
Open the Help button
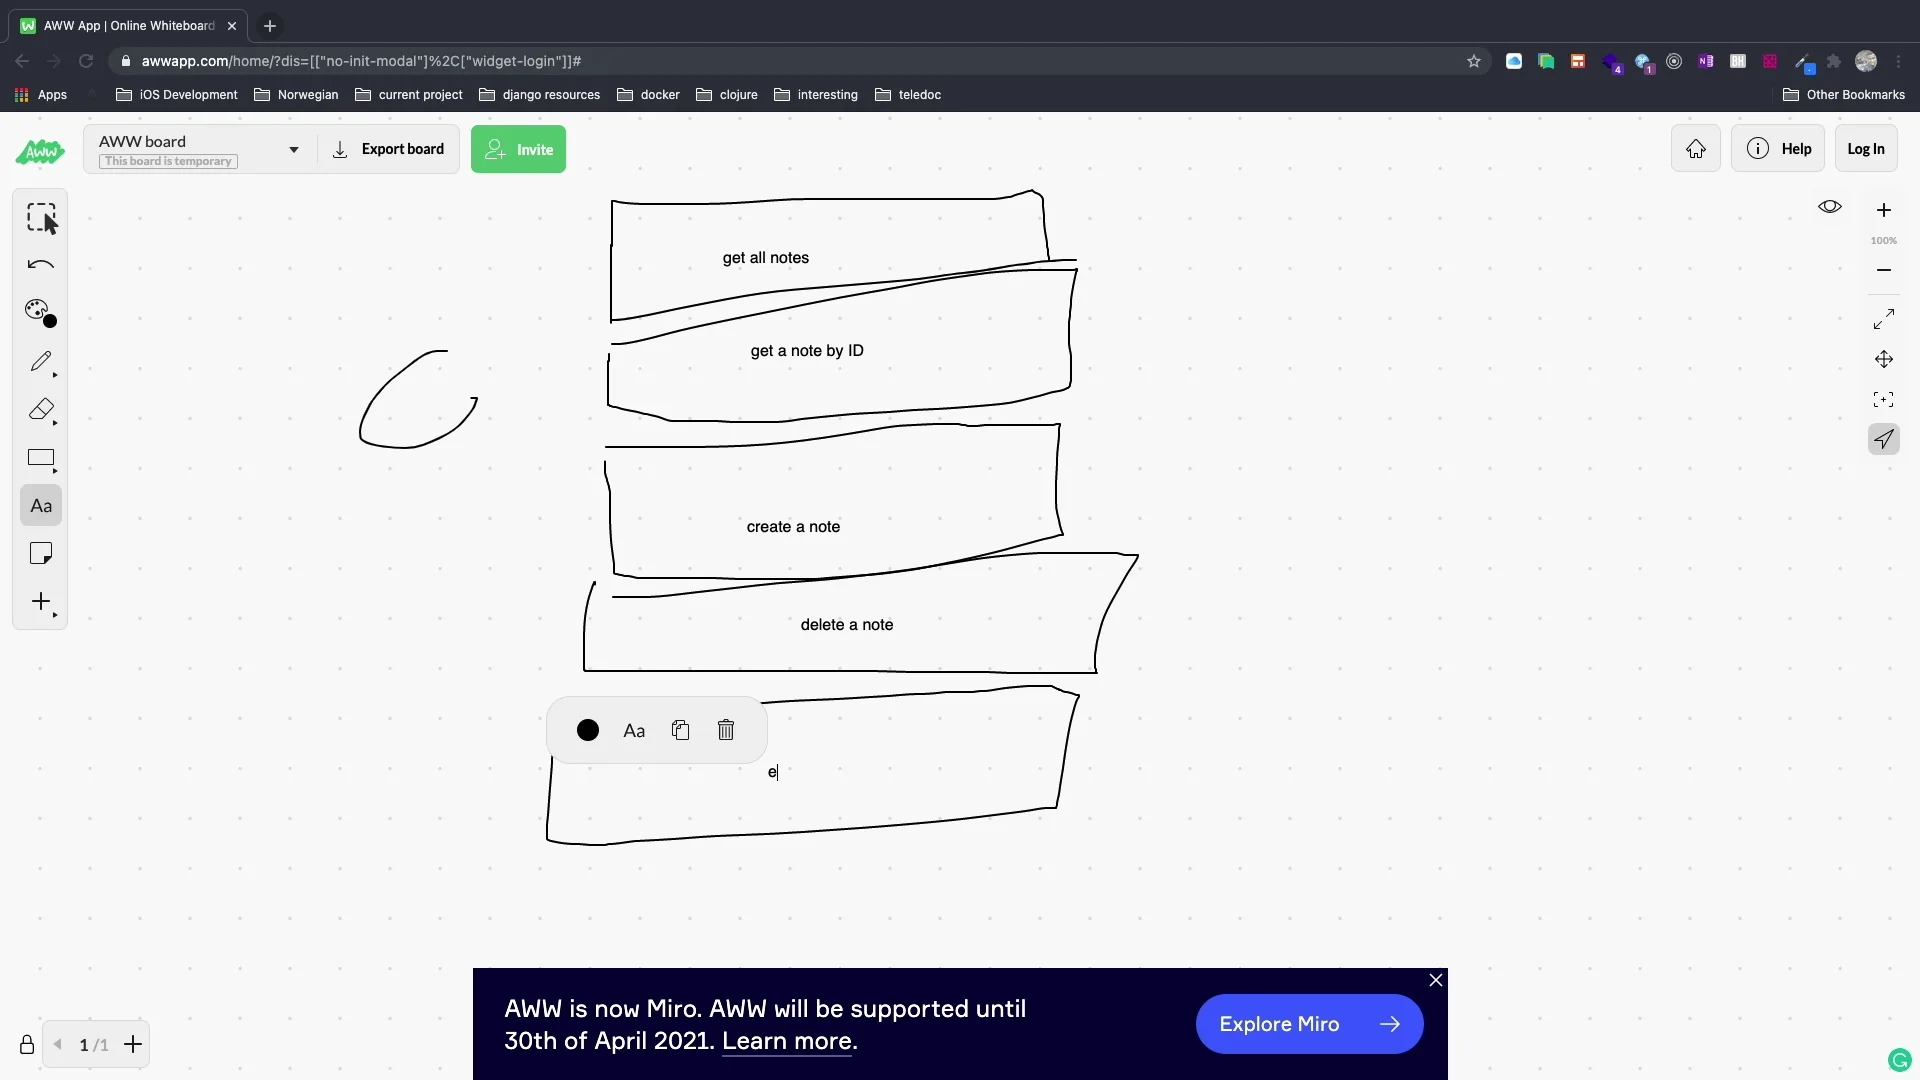pyautogui.click(x=1778, y=149)
